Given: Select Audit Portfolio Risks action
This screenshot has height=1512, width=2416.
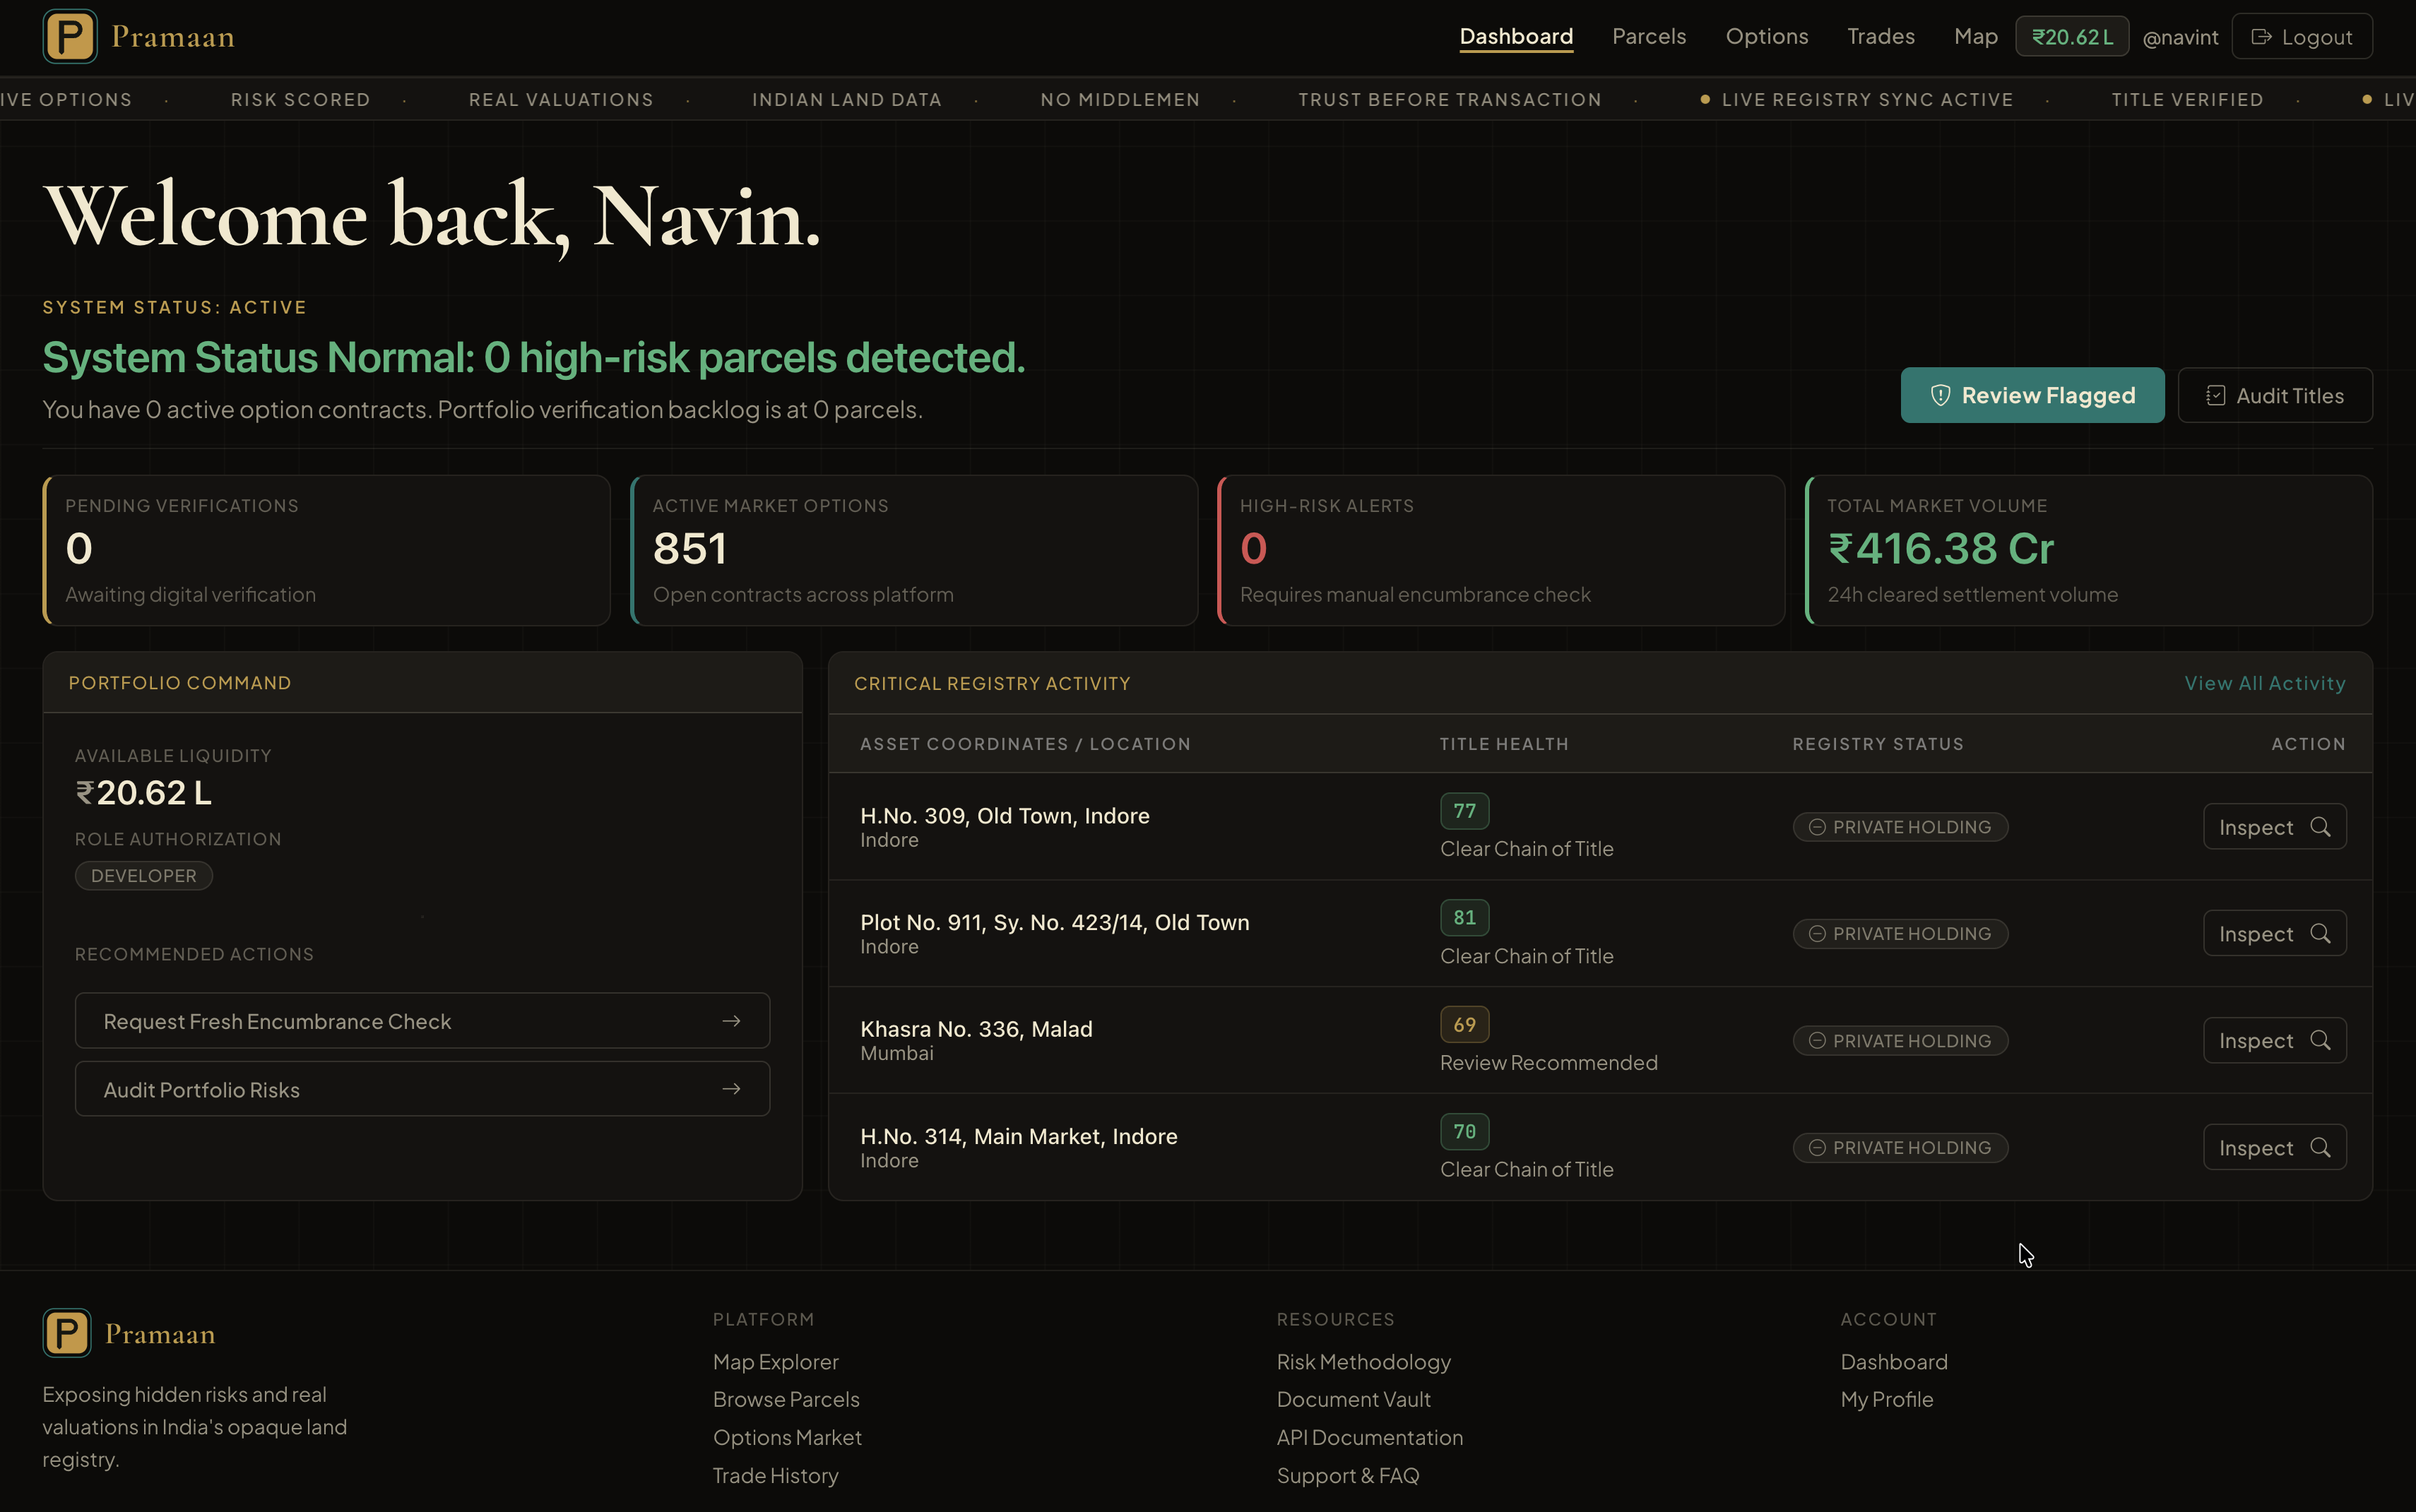Looking at the screenshot, I should pos(422,1089).
